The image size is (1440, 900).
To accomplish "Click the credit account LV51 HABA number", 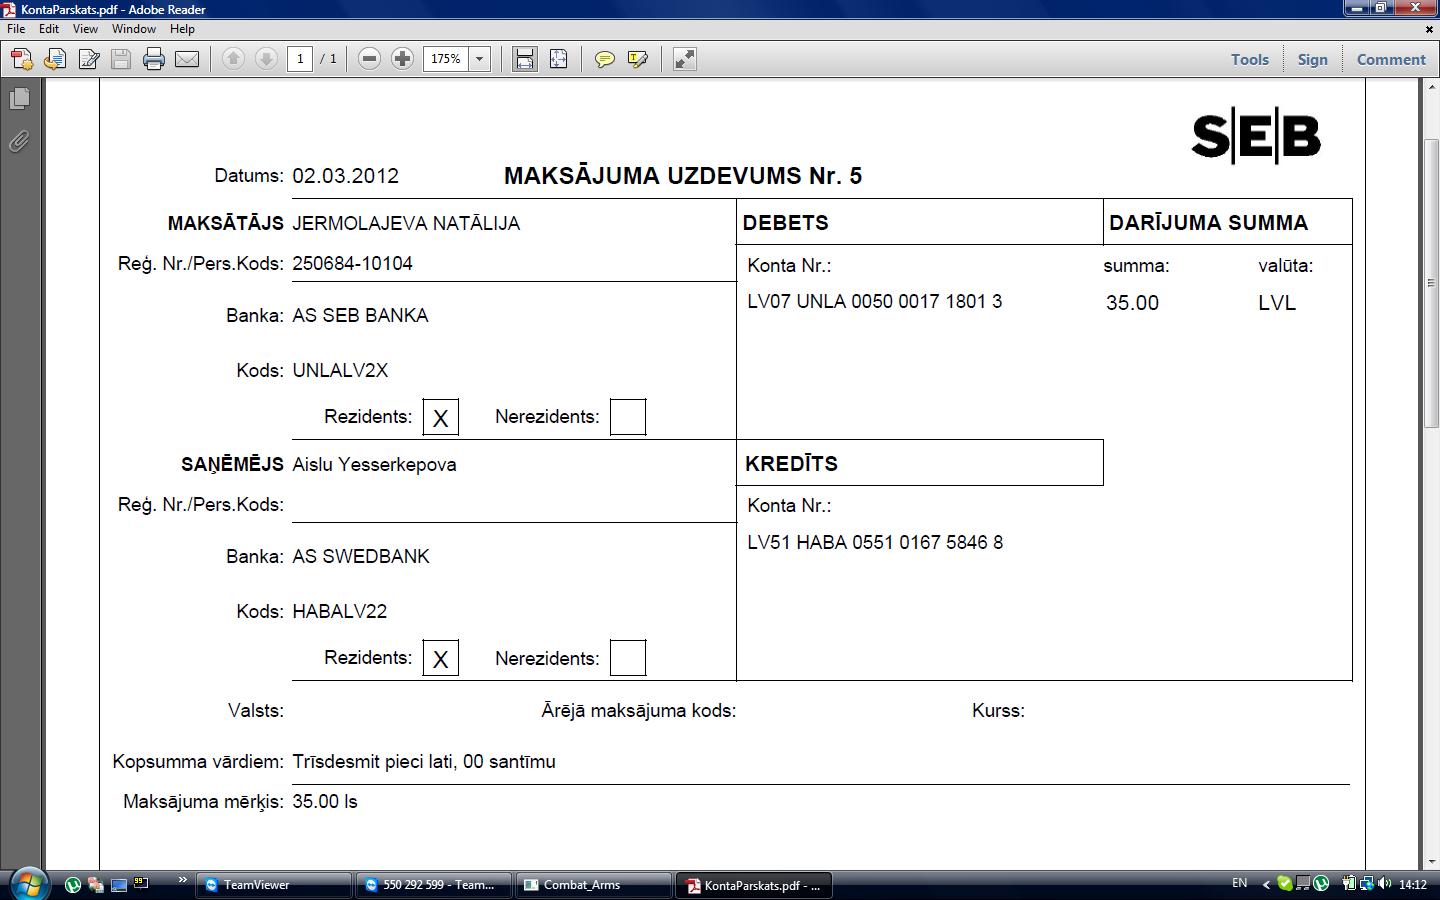I will [x=875, y=542].
